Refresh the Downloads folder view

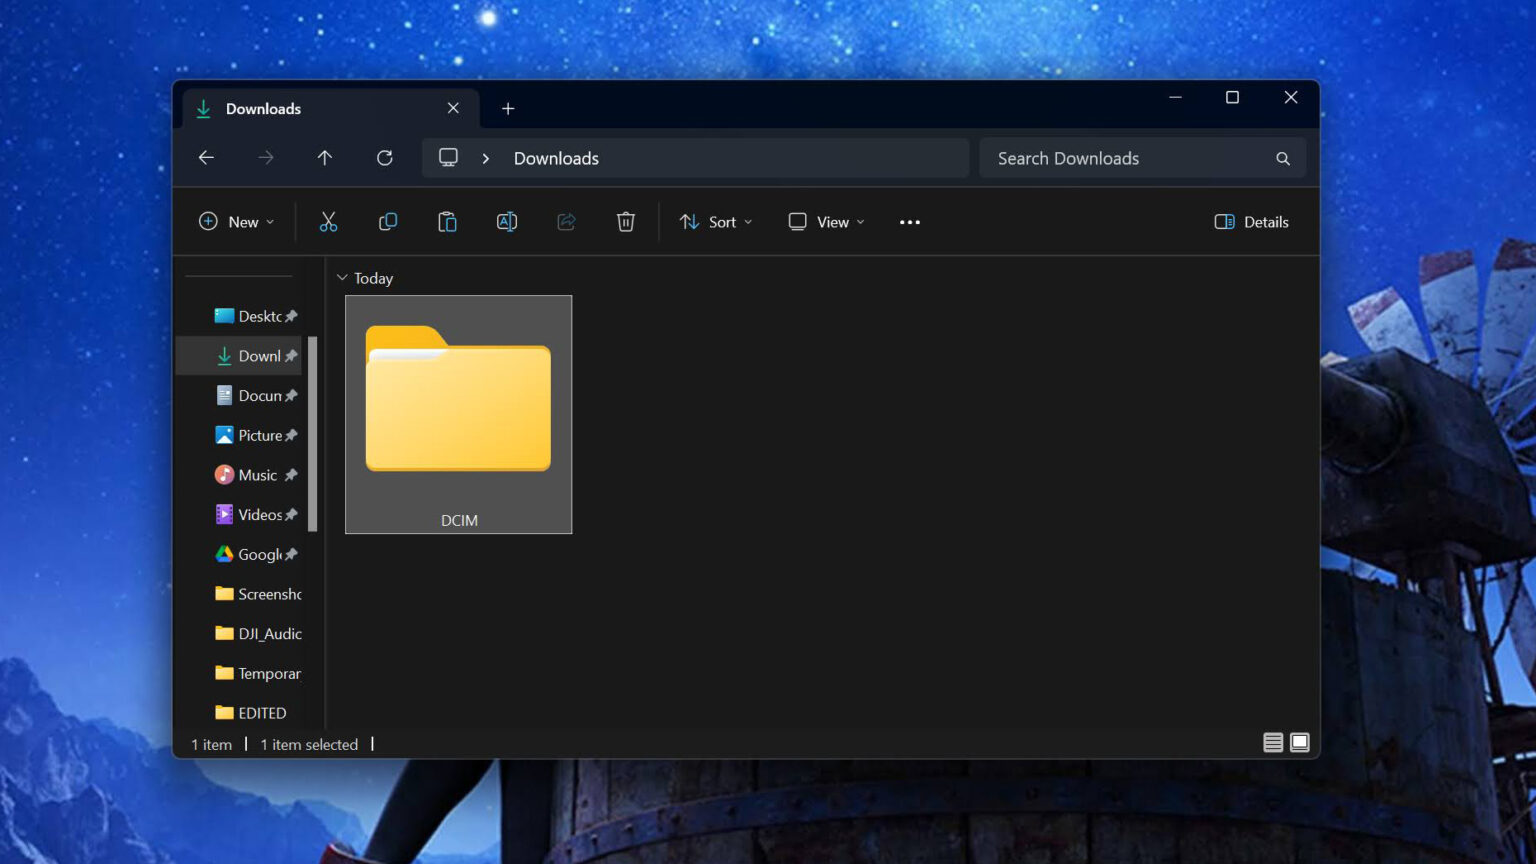385,157
